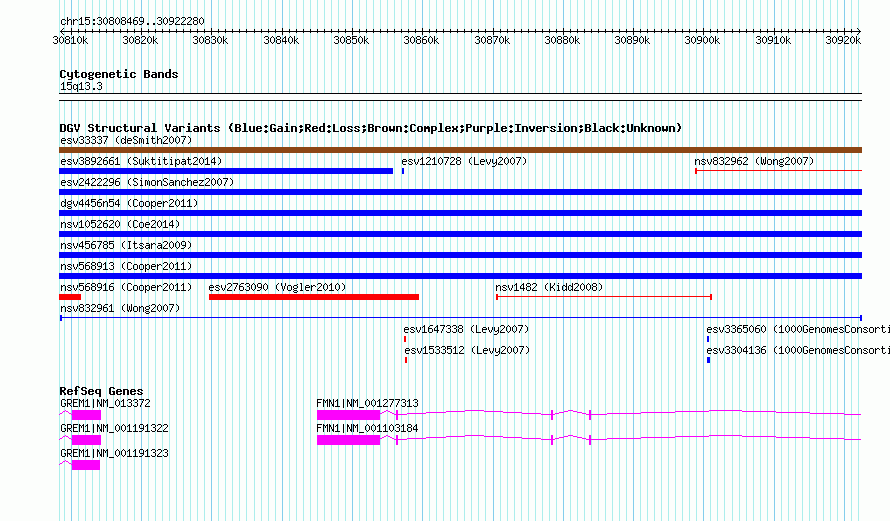Click the esv3365060 1000Genomes variant label
The height and width of the screenshot is (521, 890).
tap(797, 329)
